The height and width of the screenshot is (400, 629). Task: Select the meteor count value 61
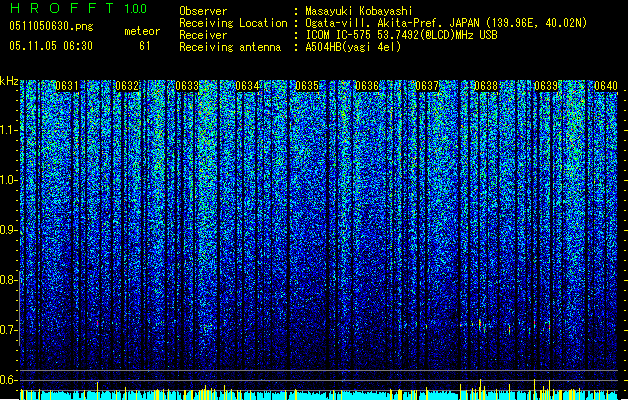click(145, 46)
